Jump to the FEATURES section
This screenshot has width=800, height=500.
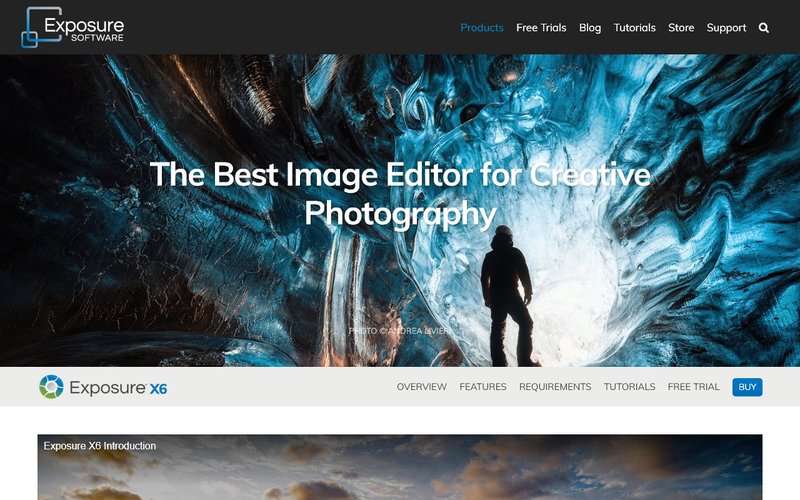[x=483, y=387]
